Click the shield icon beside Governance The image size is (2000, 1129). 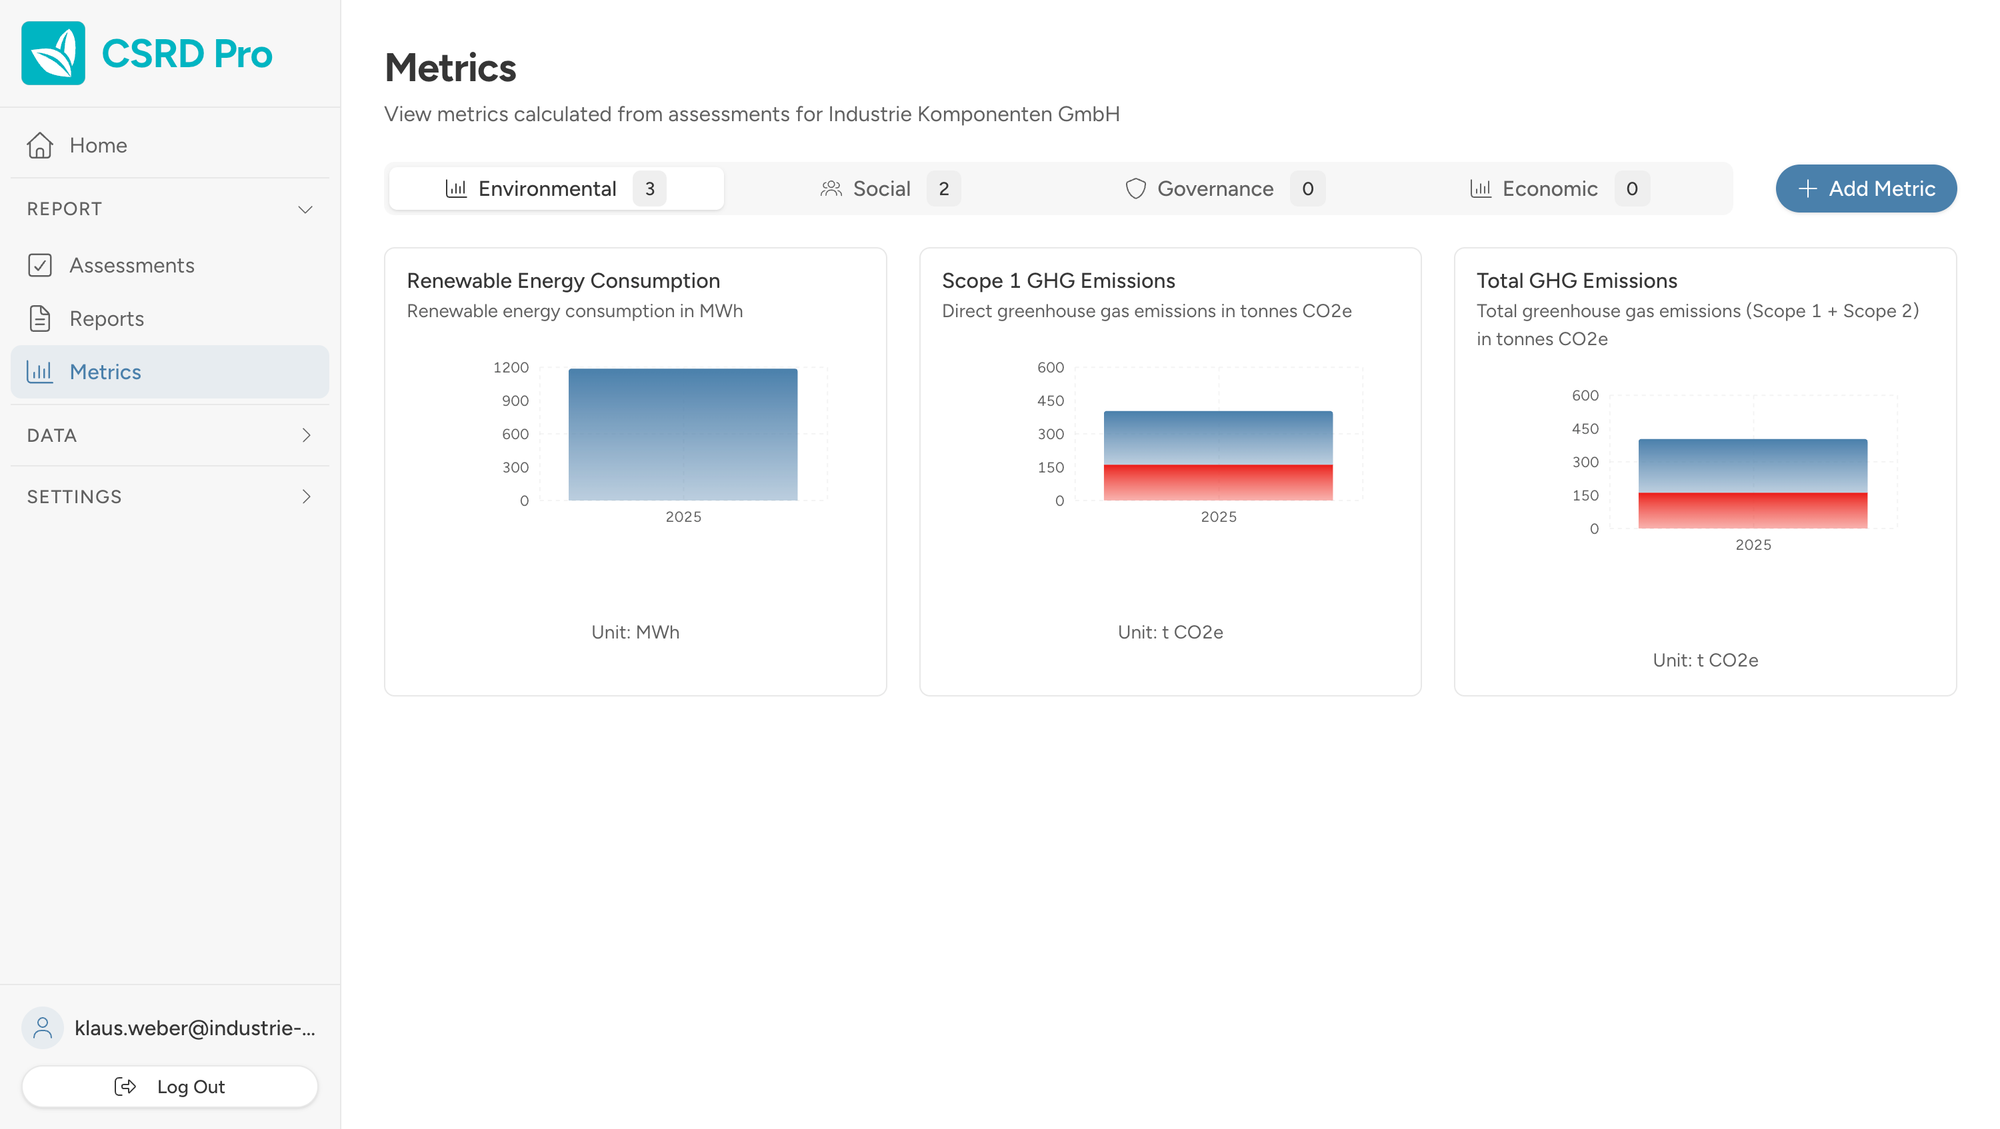coord(1136,188)
